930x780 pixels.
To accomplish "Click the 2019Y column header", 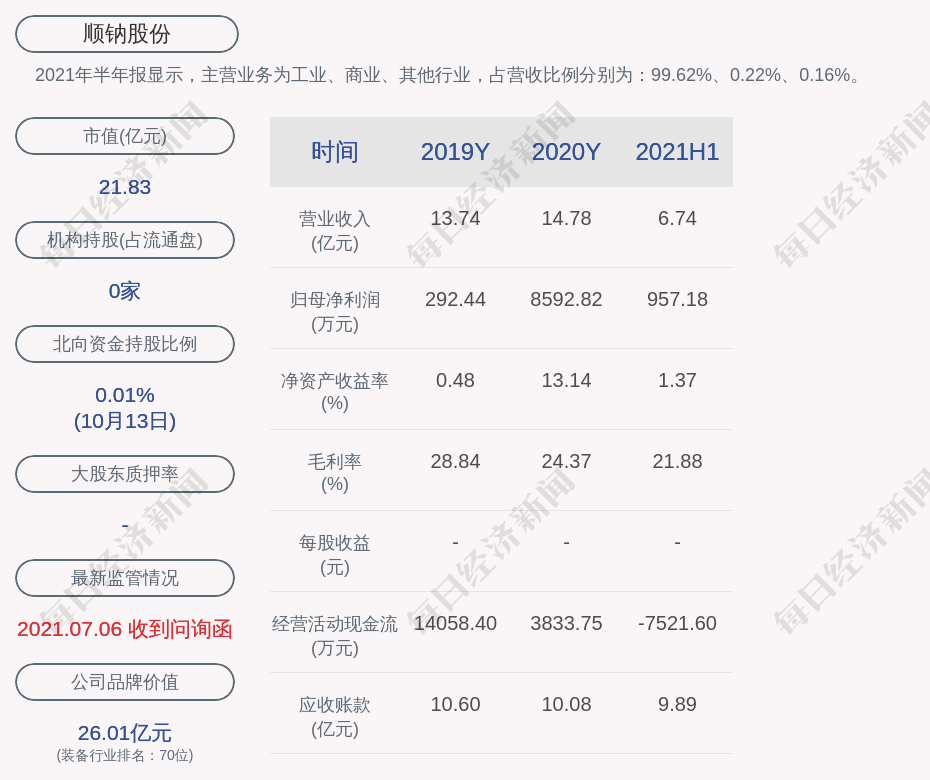I will click(x=455, y=152).
